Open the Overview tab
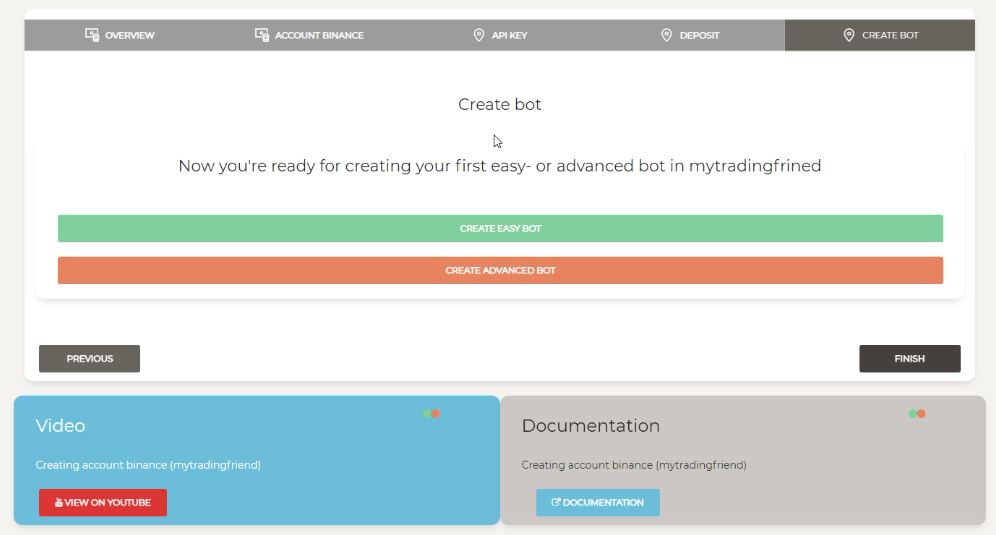This screenshot has width=996, height=535. [119, 35]
